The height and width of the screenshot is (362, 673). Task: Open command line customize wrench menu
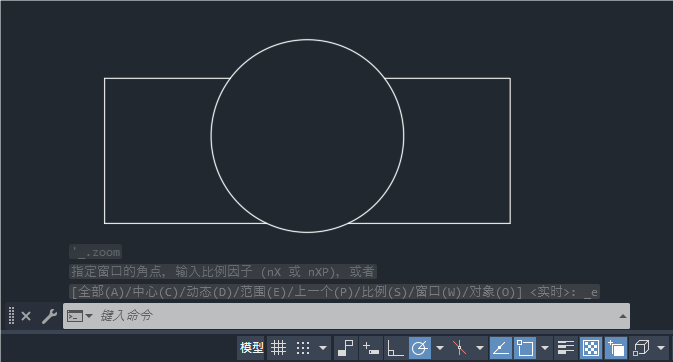[x=49, y=316]
